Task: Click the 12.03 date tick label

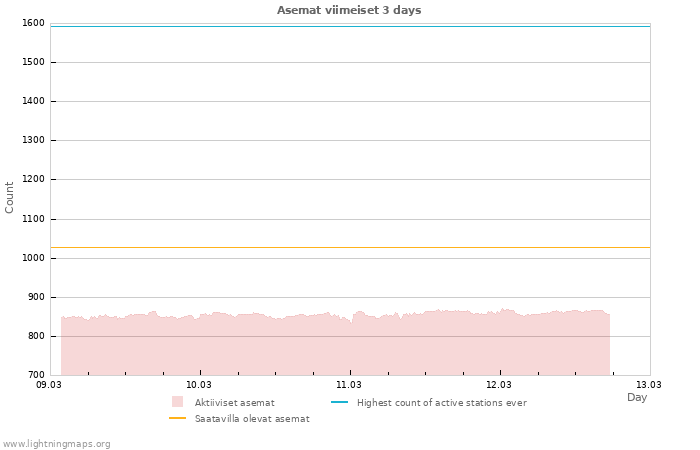Action: [x=499, y=384]
